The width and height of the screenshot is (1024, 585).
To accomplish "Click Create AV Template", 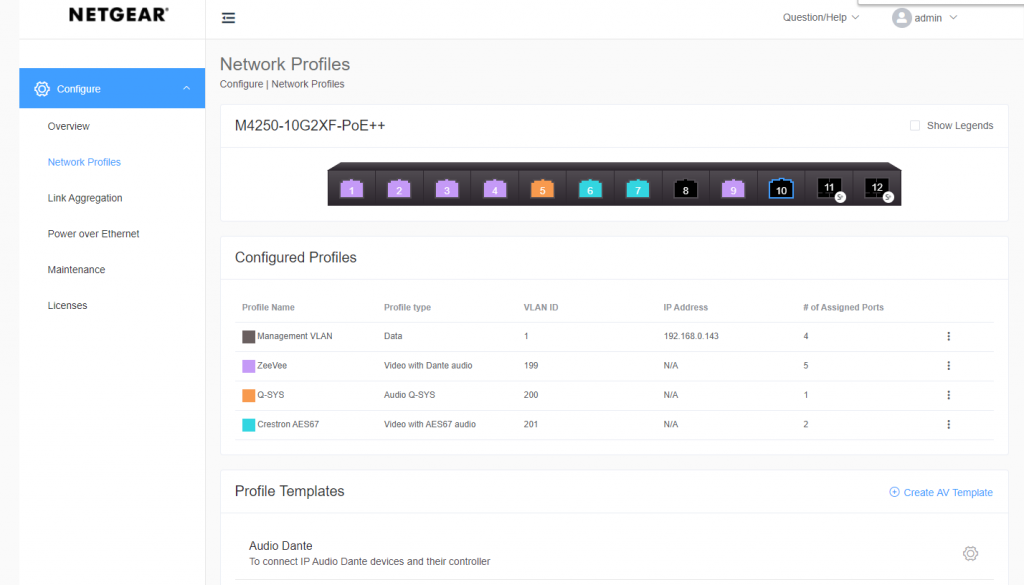I will [940, 492].
